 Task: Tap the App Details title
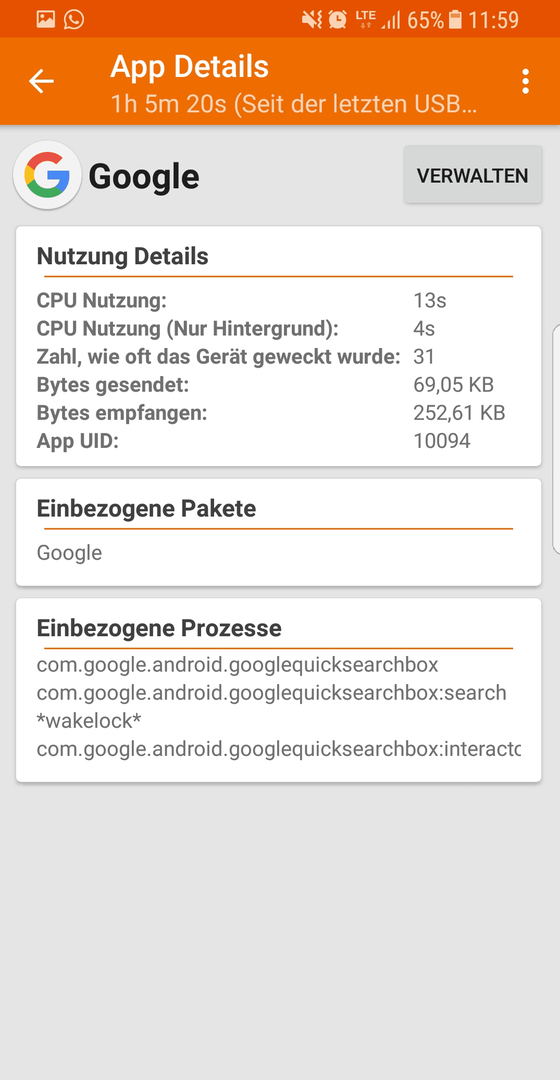pyautogui.click(x=189, y=67)
